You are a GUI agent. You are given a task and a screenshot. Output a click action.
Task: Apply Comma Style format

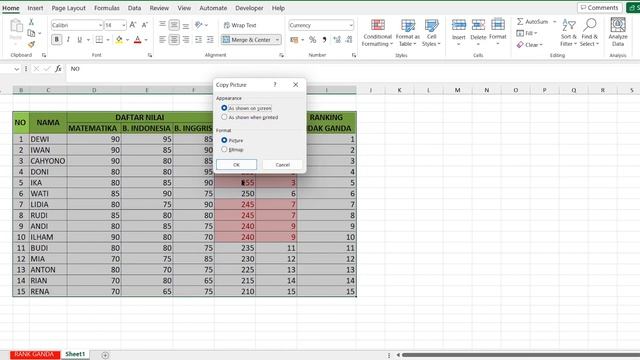[x=324, y=40]
